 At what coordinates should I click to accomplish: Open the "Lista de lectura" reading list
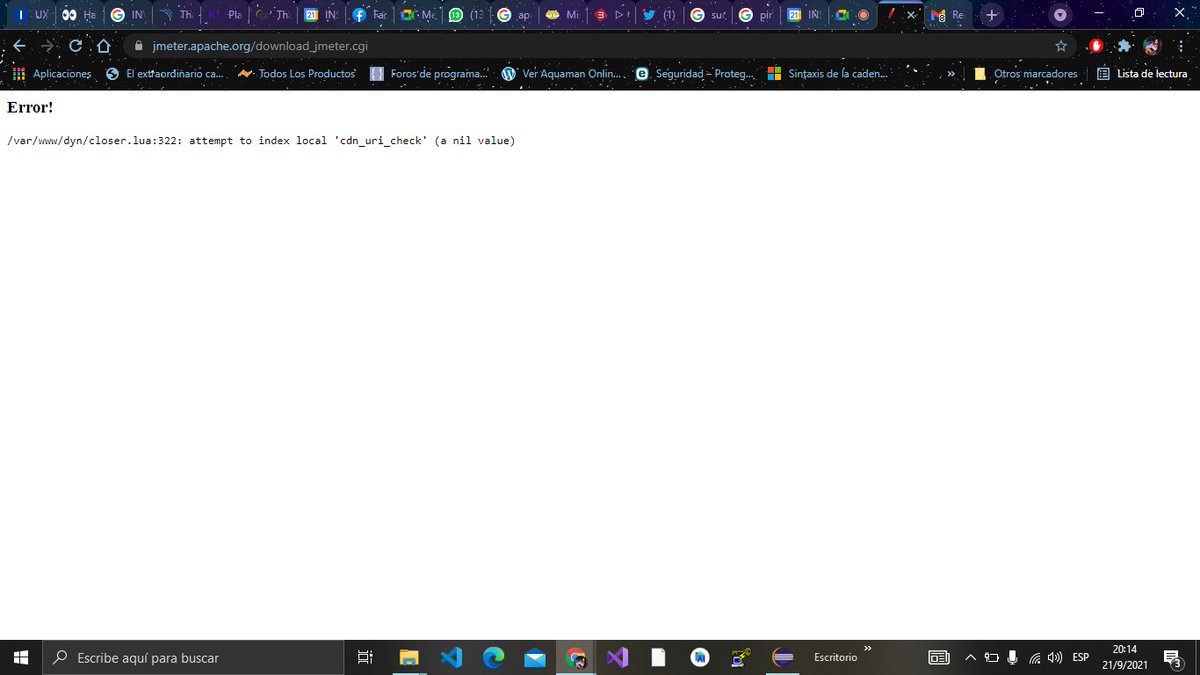click(x=1142, y=74)
